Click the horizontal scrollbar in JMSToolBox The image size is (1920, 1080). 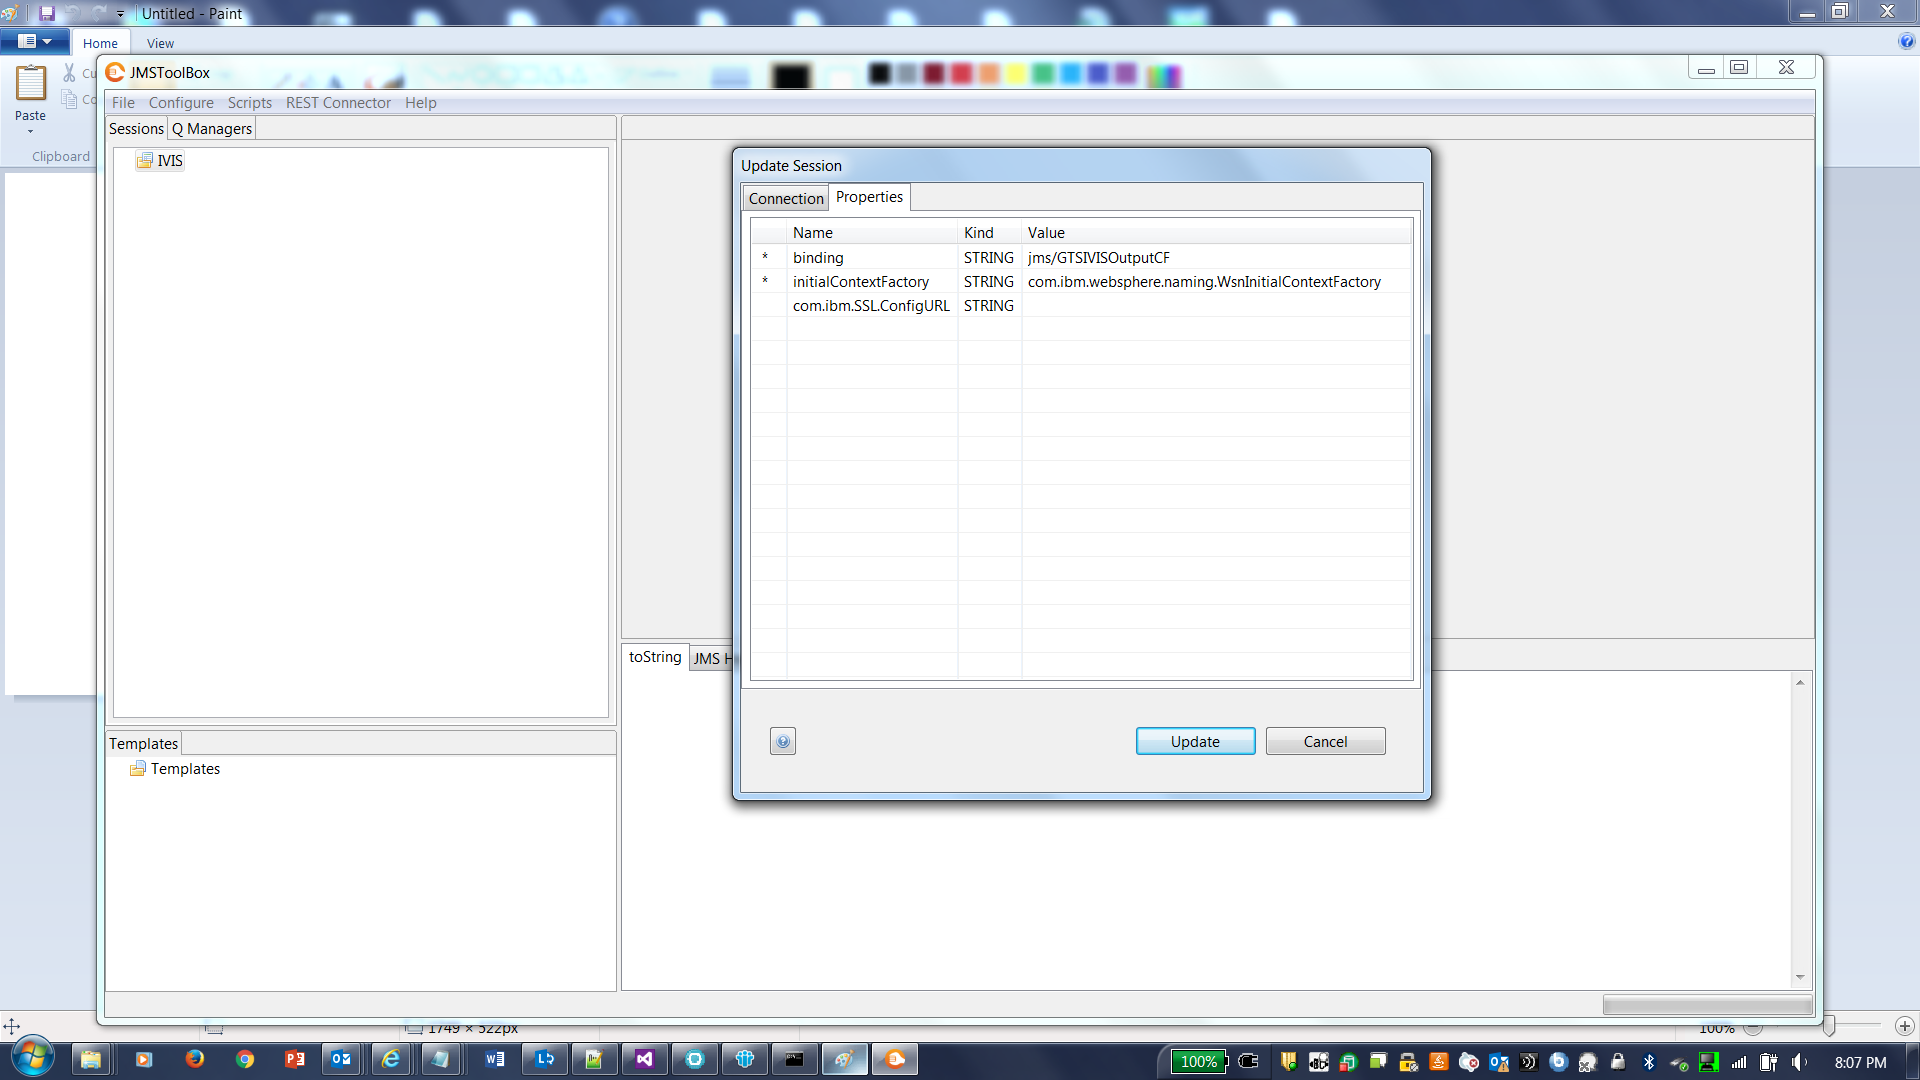pos(1707,1004)
